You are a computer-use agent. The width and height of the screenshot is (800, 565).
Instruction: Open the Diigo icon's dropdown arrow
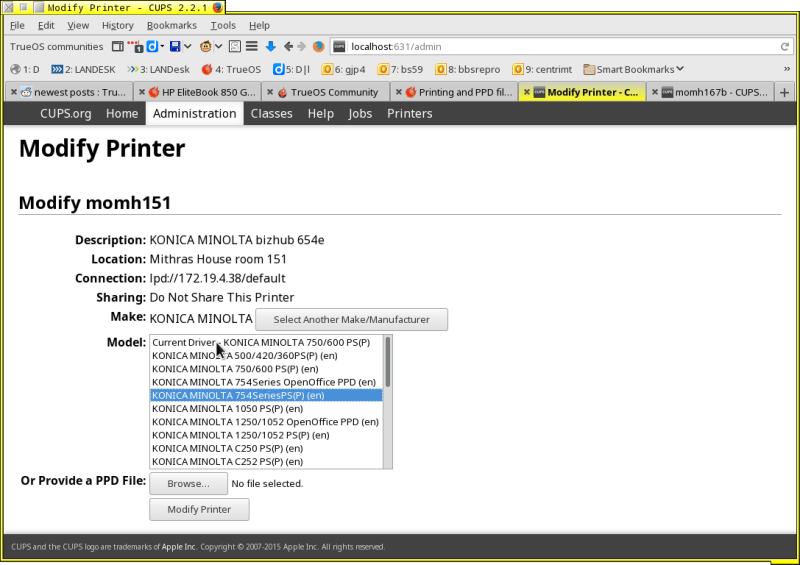(162, 46)
